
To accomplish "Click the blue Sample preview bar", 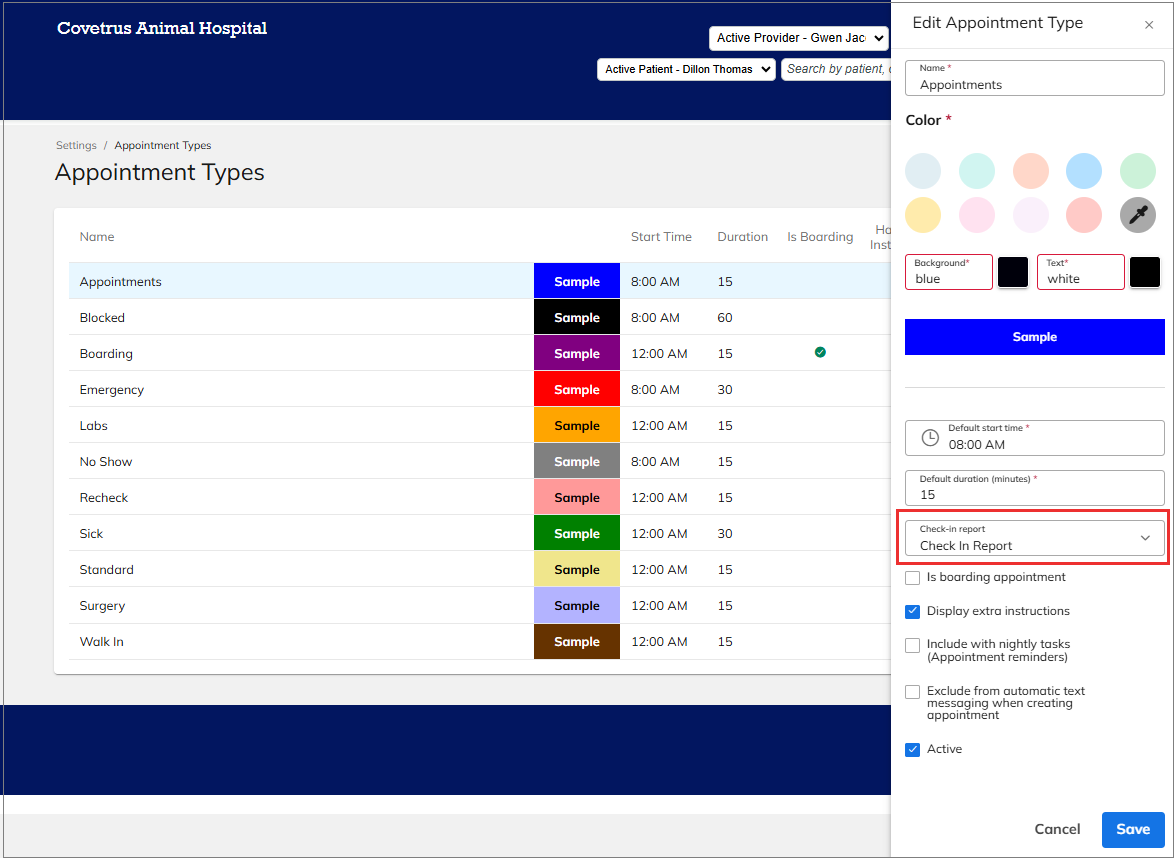I will [x=1034, y=337].
